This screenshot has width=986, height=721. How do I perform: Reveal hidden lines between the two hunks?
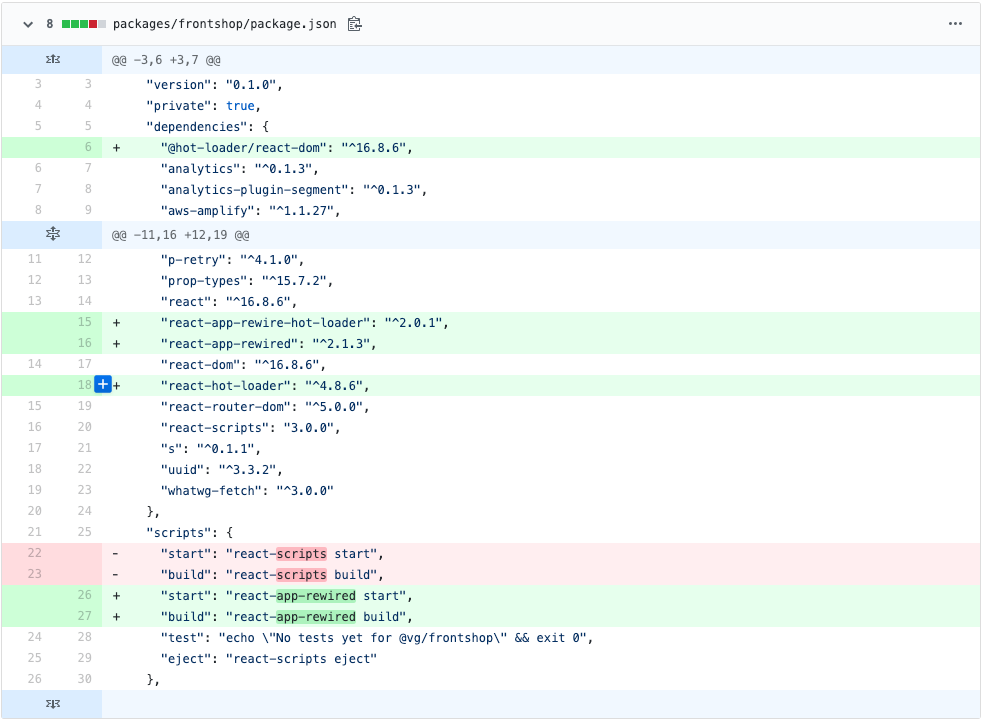pyautogui.click(x=52, y=234)
